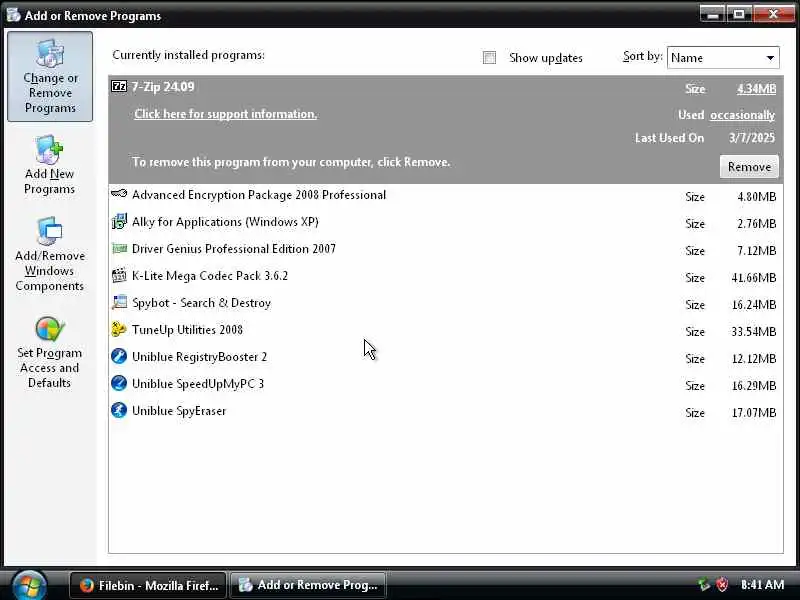Viewport: 800px width, 600px height.
Task: Open the Sort by Name dropdown
Action: pos(723,58)
